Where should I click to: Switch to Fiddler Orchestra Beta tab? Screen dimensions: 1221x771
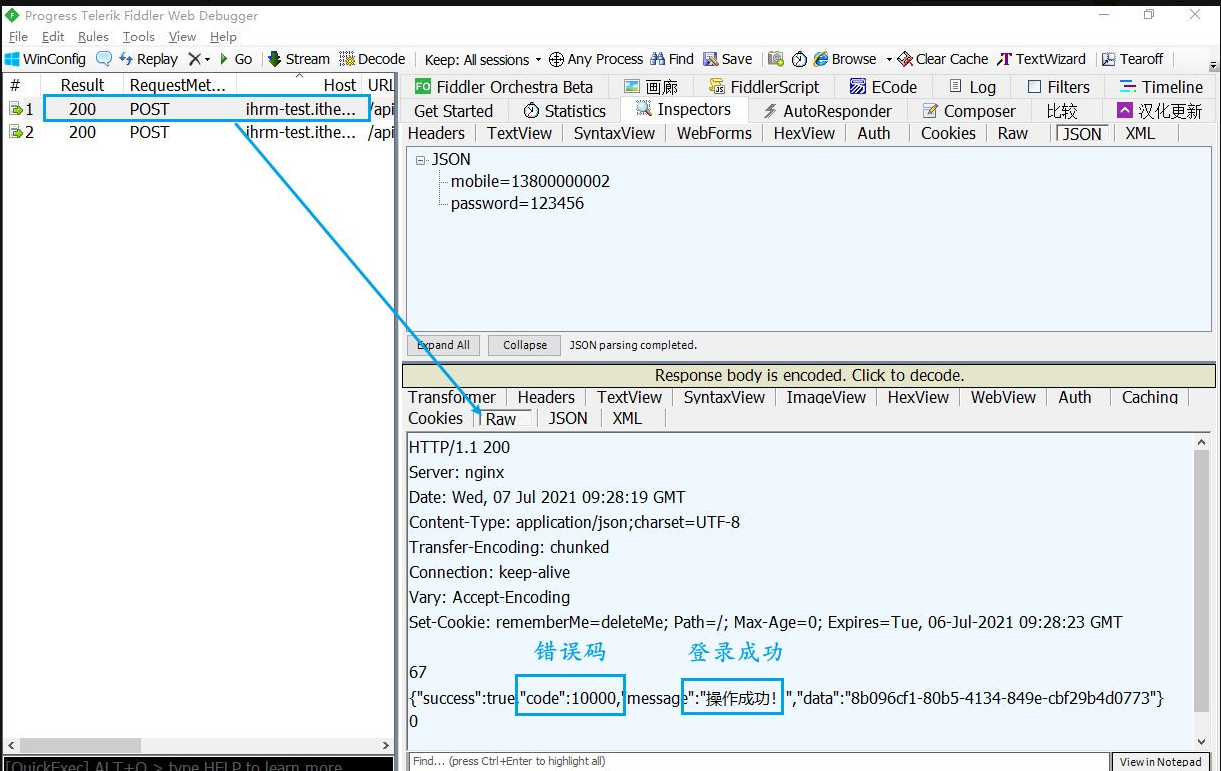click(x=505, y=87)
